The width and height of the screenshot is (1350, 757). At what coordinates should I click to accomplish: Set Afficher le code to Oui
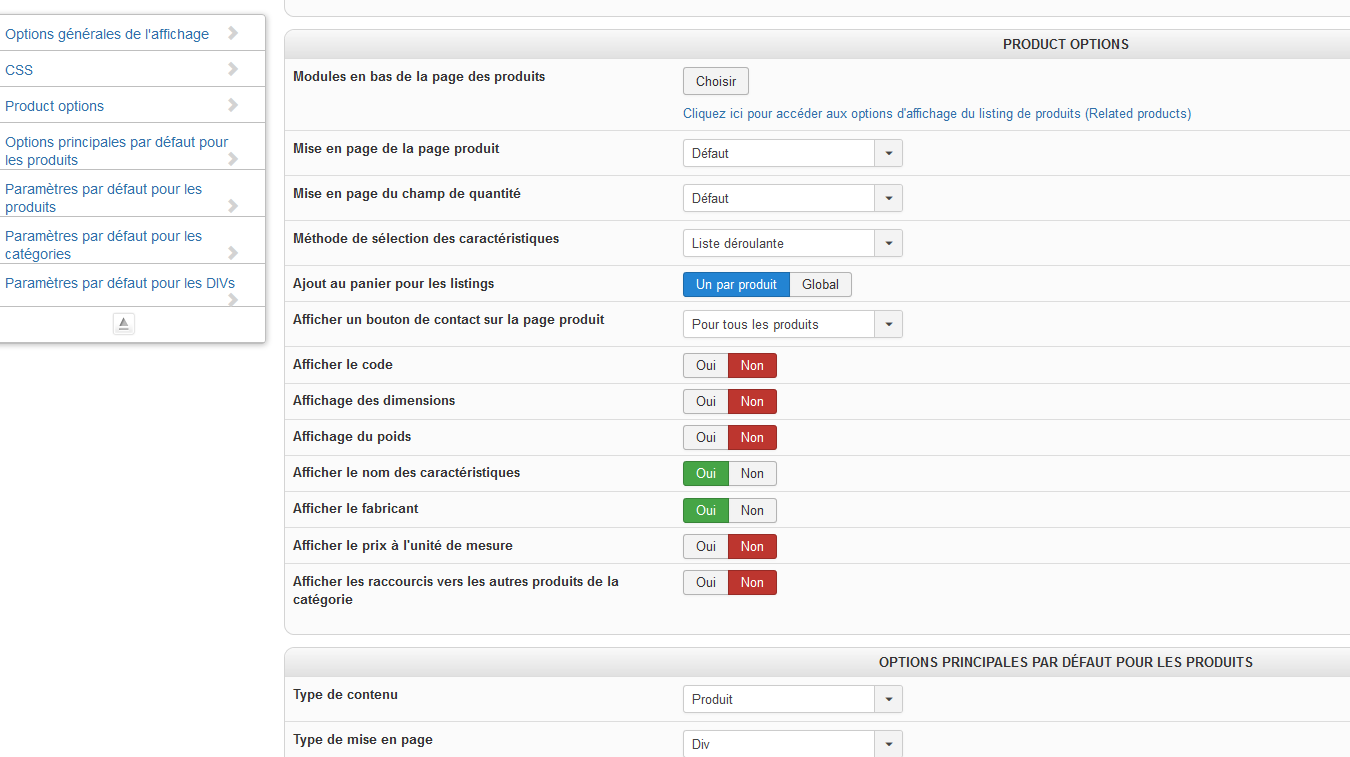point(706,366)
